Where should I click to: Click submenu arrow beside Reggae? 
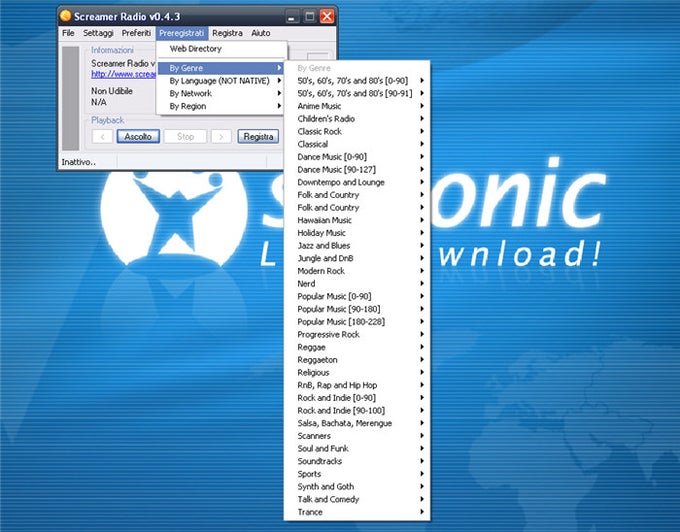(x=422, y=347)
